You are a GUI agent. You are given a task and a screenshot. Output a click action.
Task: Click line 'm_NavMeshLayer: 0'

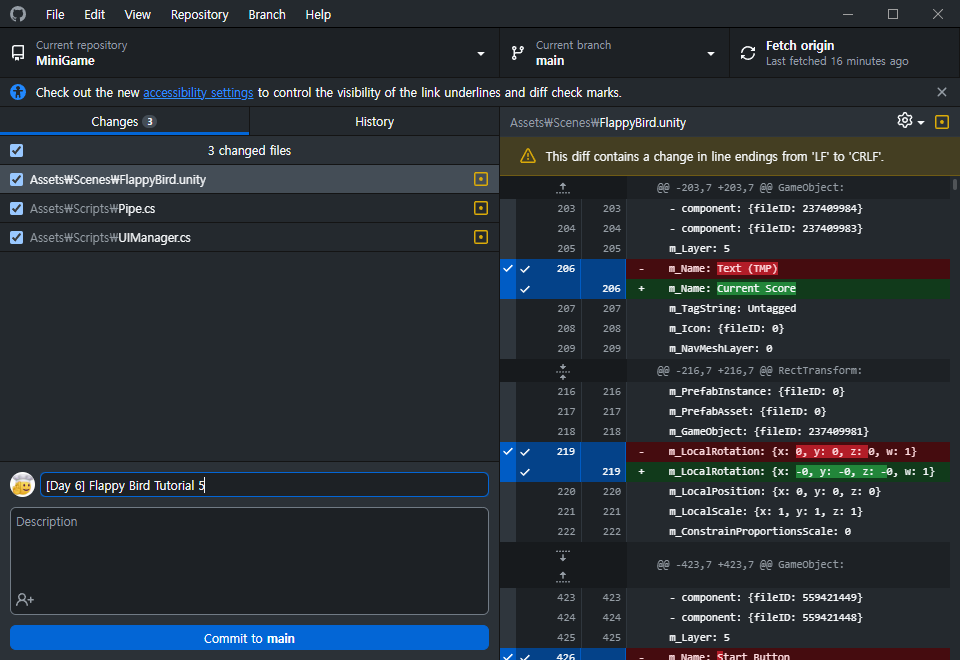(720, 348)
